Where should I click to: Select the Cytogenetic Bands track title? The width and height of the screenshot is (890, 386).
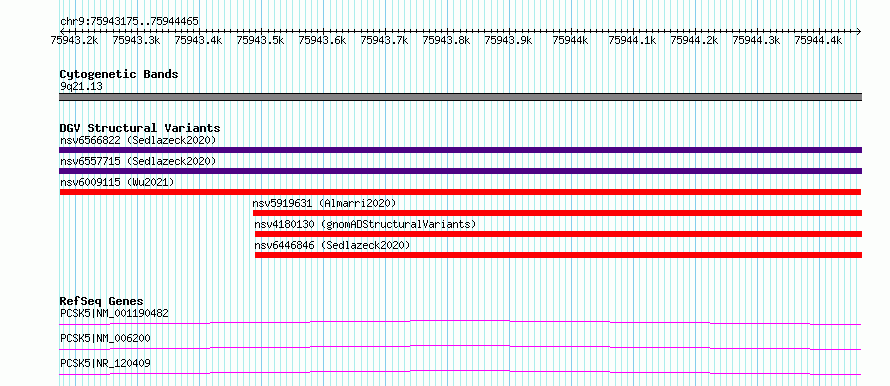[x=119, y=74]
